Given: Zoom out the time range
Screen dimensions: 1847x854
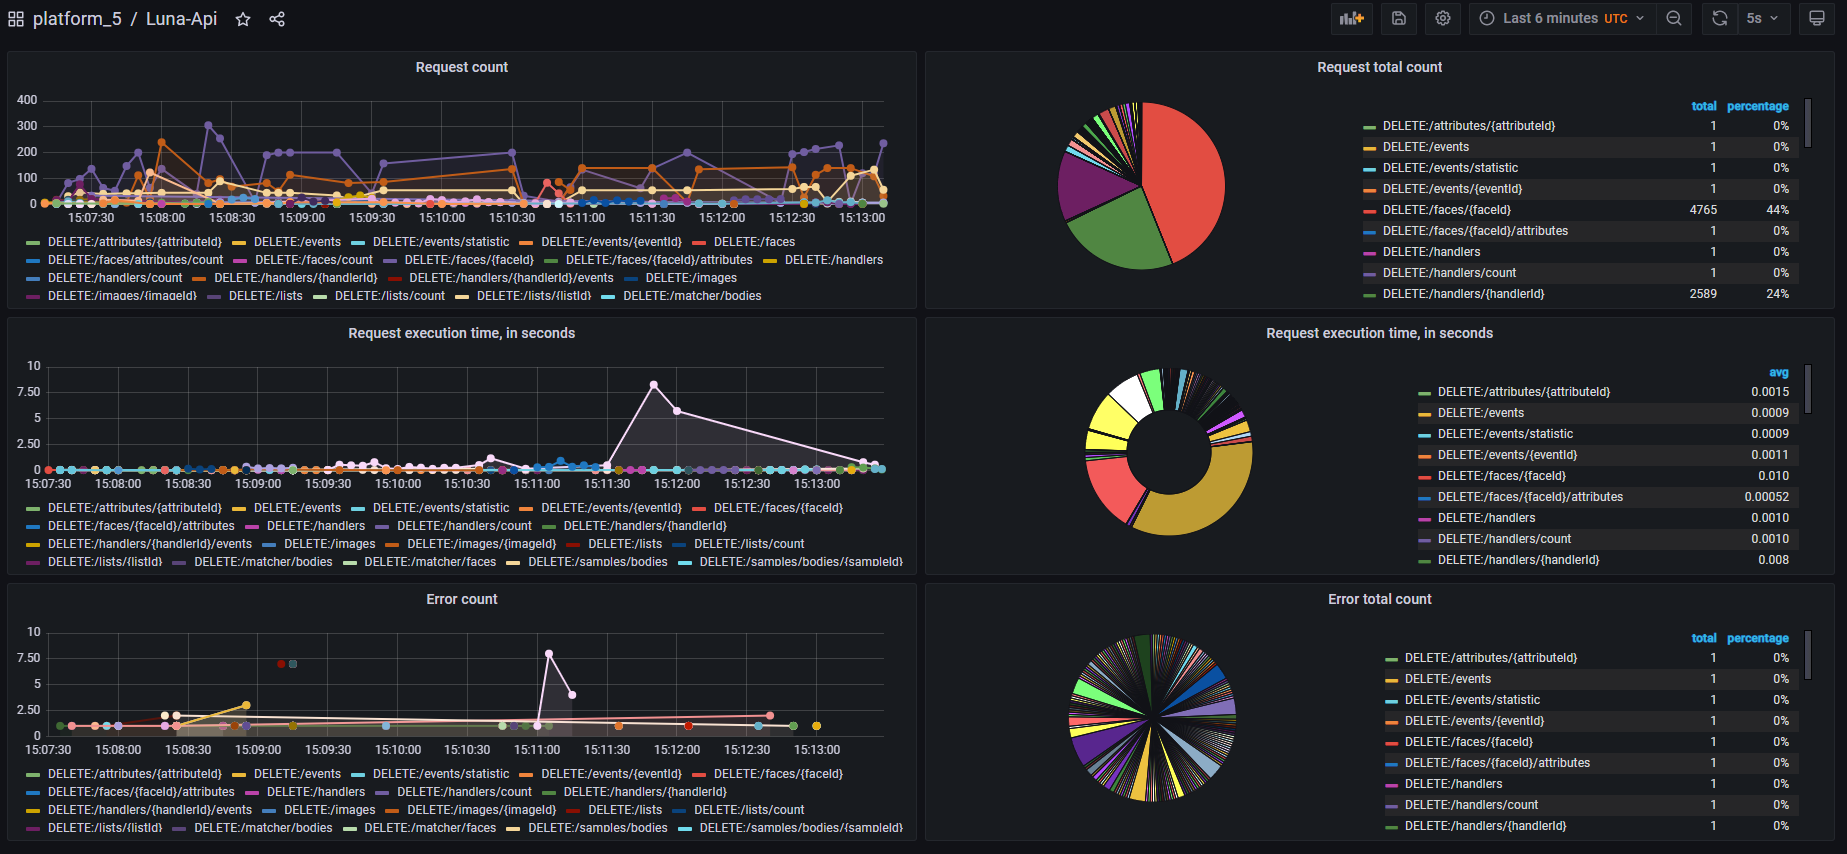Looking at the screenshot, I should [1674, 18].
